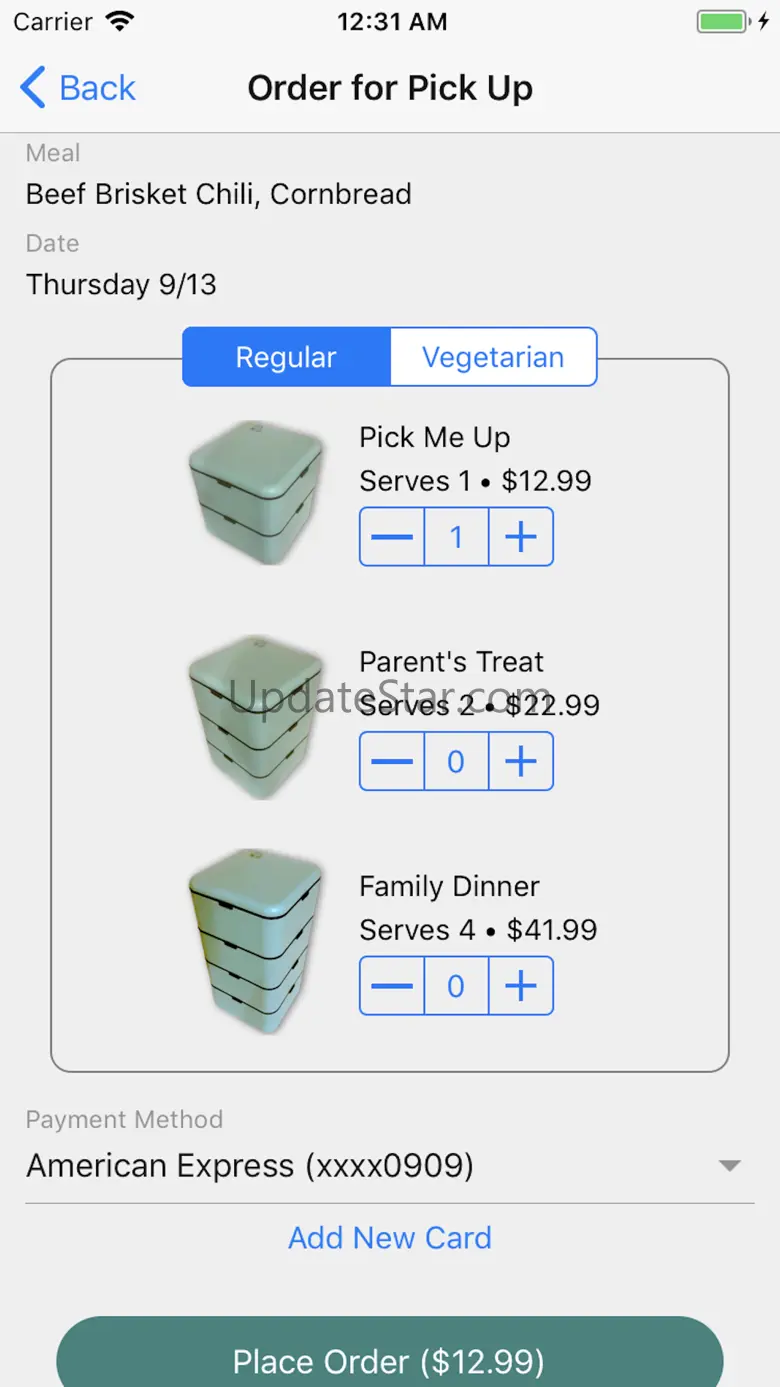
Task: Open payment method dropdown arrow
Action: (x=731, y=1166)
